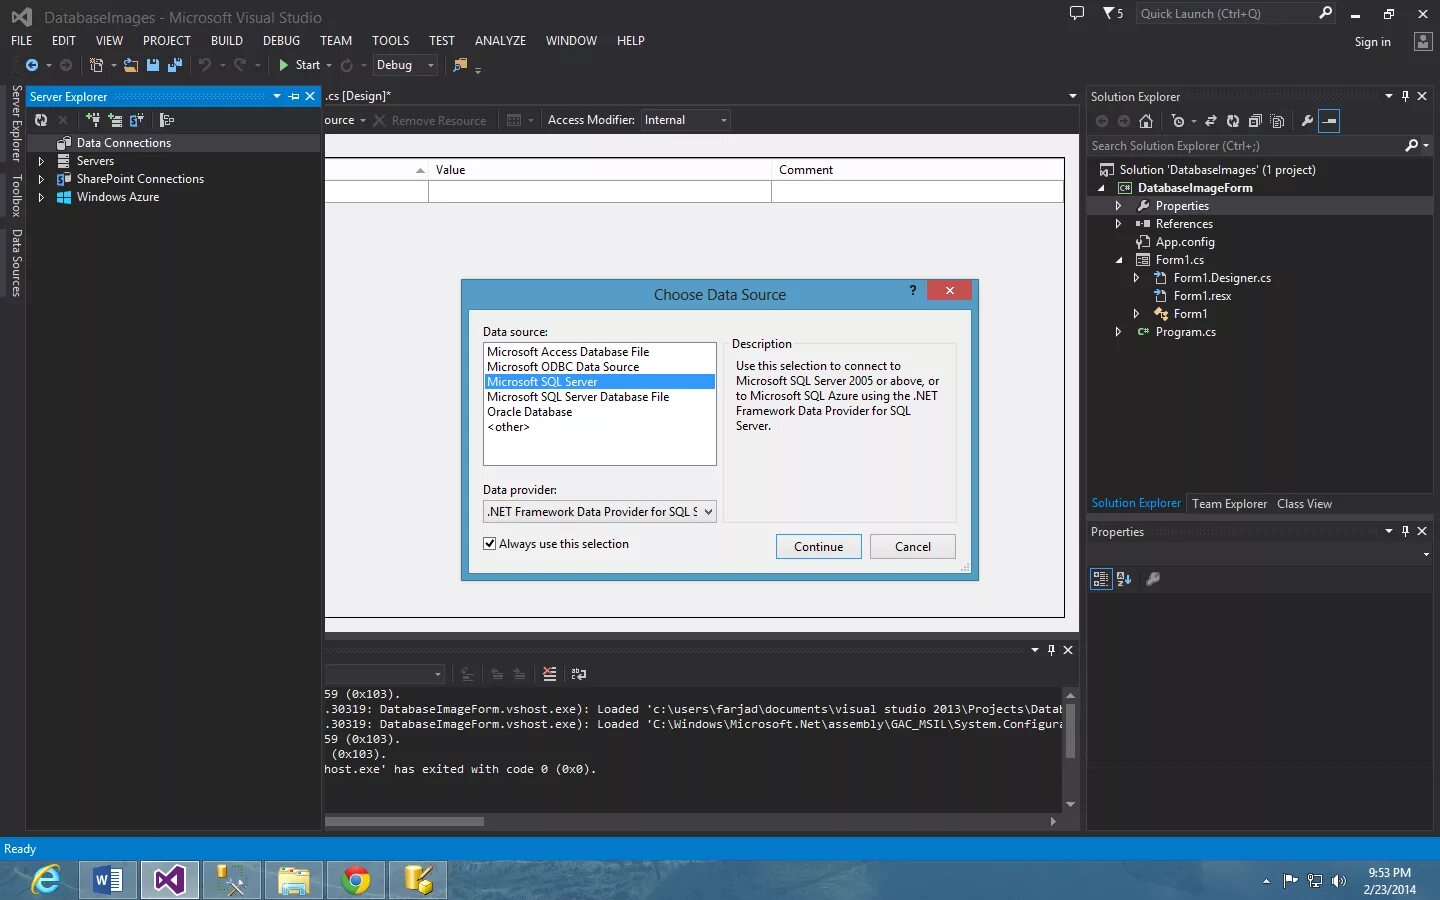Screen dimensions: 1440x900
Task: Toggle the auto-hide pin on Solution Explorer
Action: click(1405, 97)
